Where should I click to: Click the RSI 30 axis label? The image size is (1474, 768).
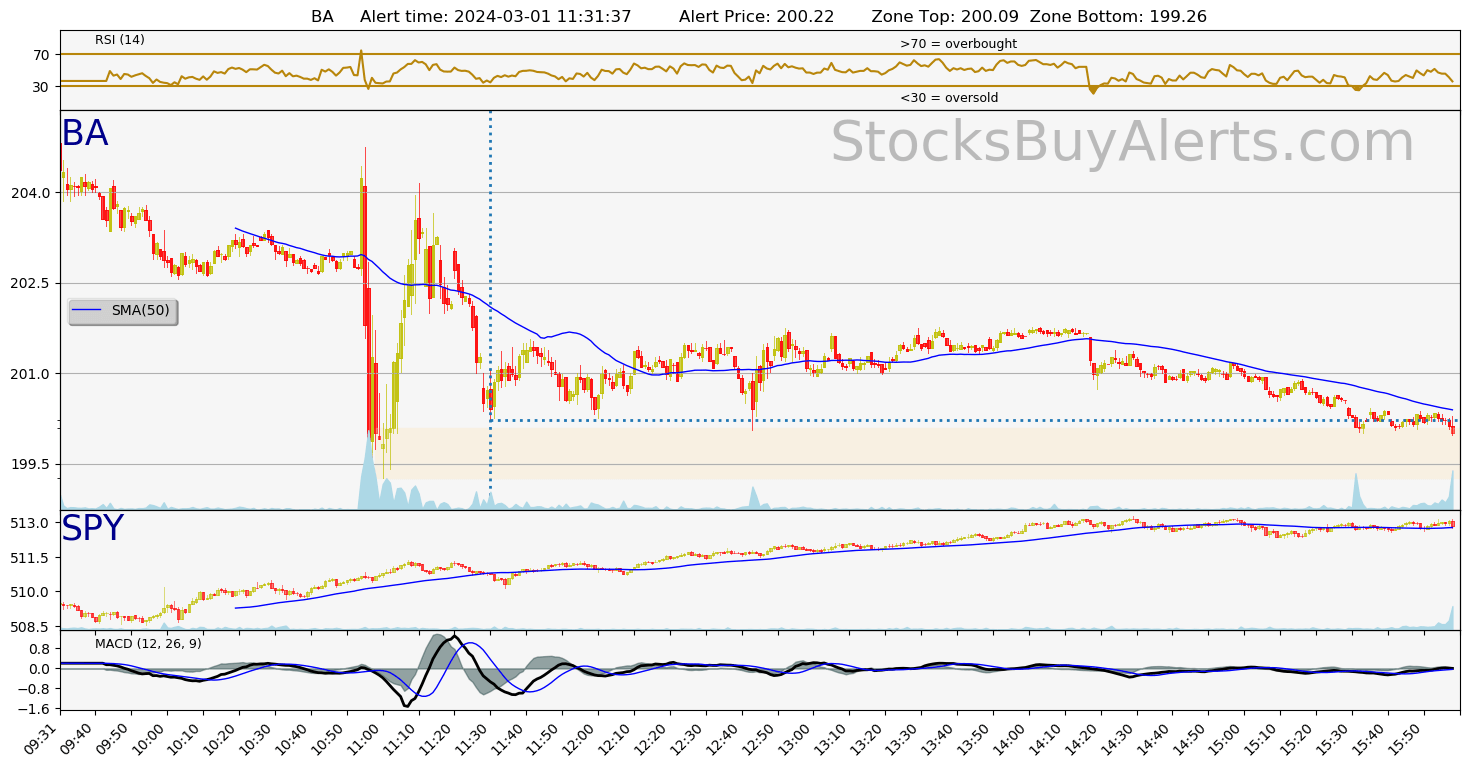pos(41,87)
